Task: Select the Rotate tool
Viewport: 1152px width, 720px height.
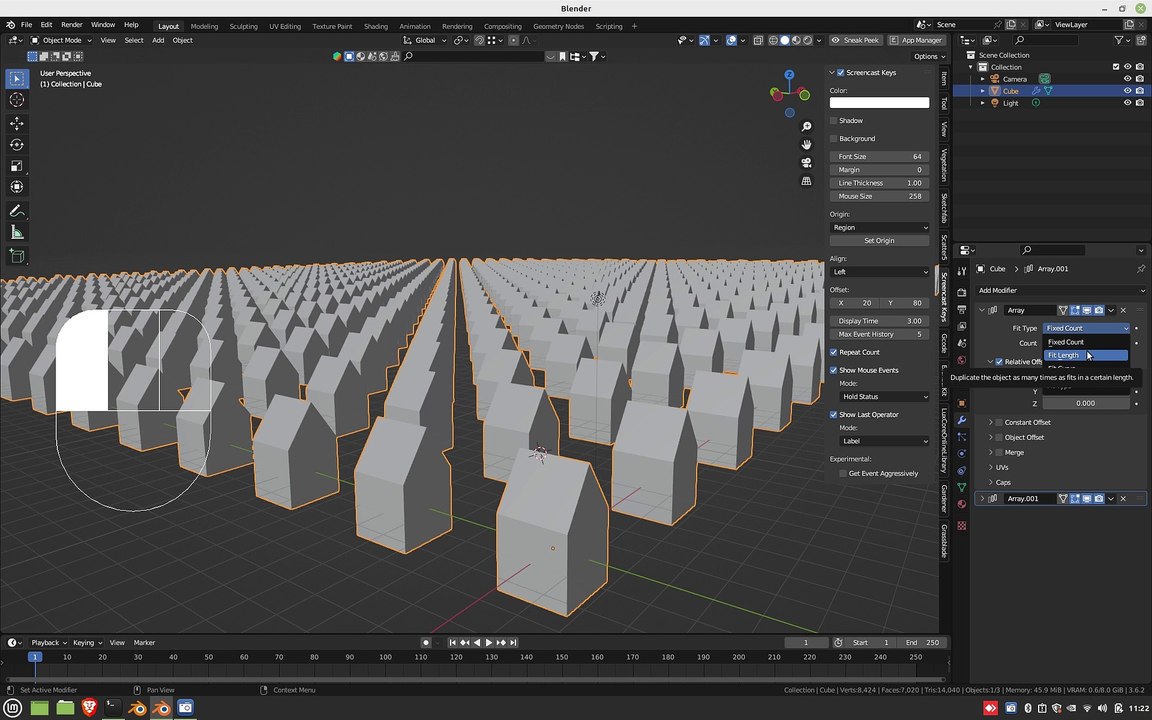Action: (17, 145)
